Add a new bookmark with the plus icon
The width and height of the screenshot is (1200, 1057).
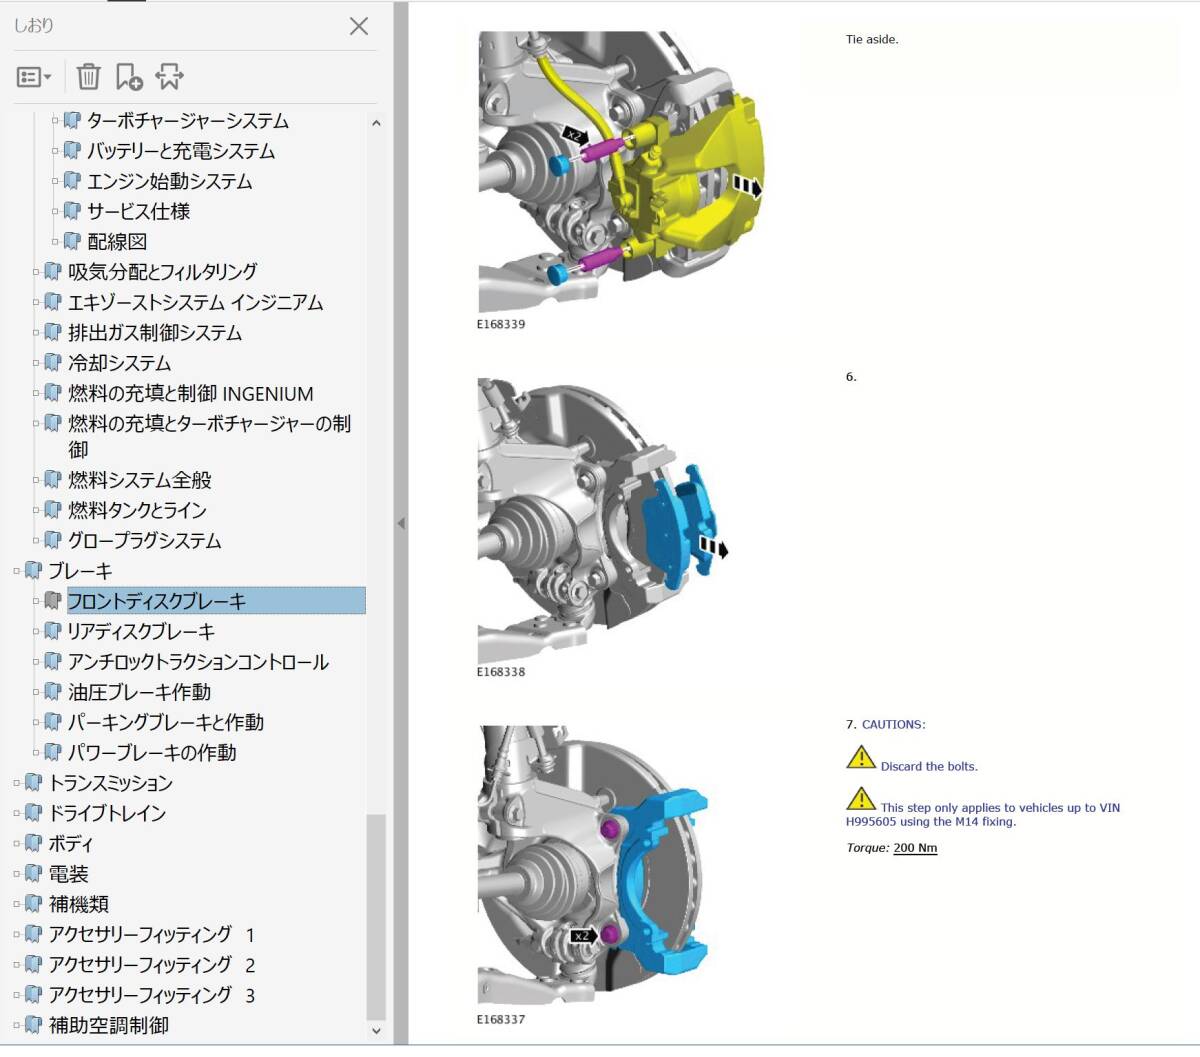[129, 76]
